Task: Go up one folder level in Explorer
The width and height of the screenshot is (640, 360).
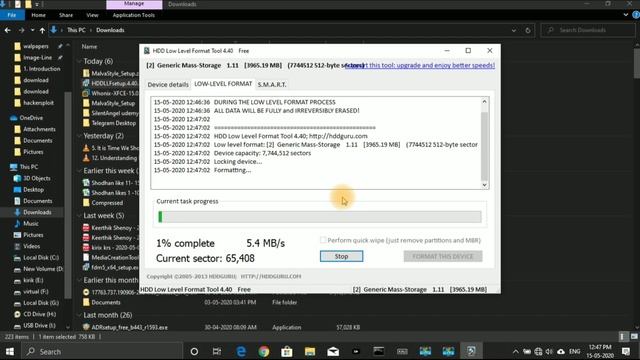Action: (42, 30)
